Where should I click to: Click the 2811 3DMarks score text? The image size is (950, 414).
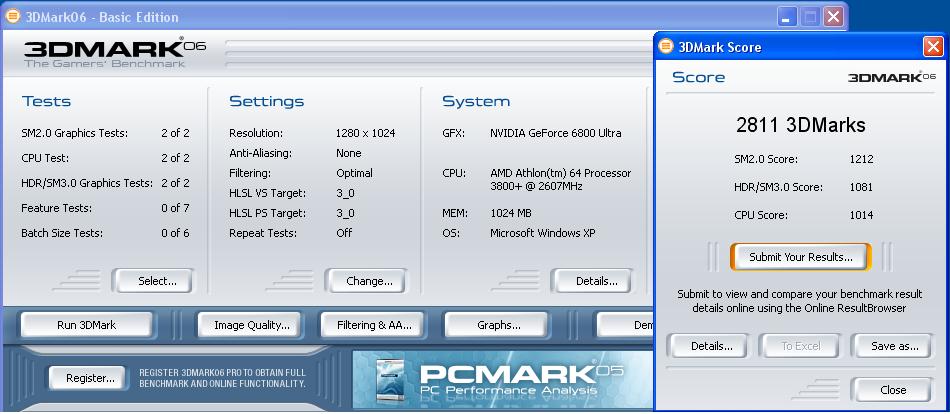click(800, 125)
